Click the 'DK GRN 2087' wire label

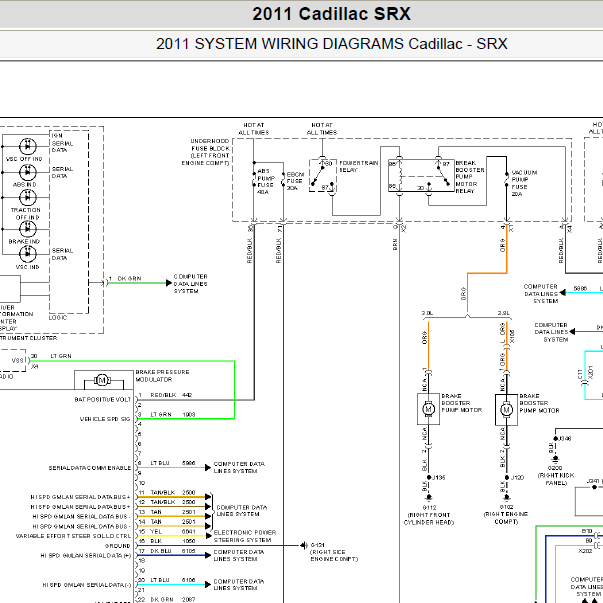[x=173, y=600]
